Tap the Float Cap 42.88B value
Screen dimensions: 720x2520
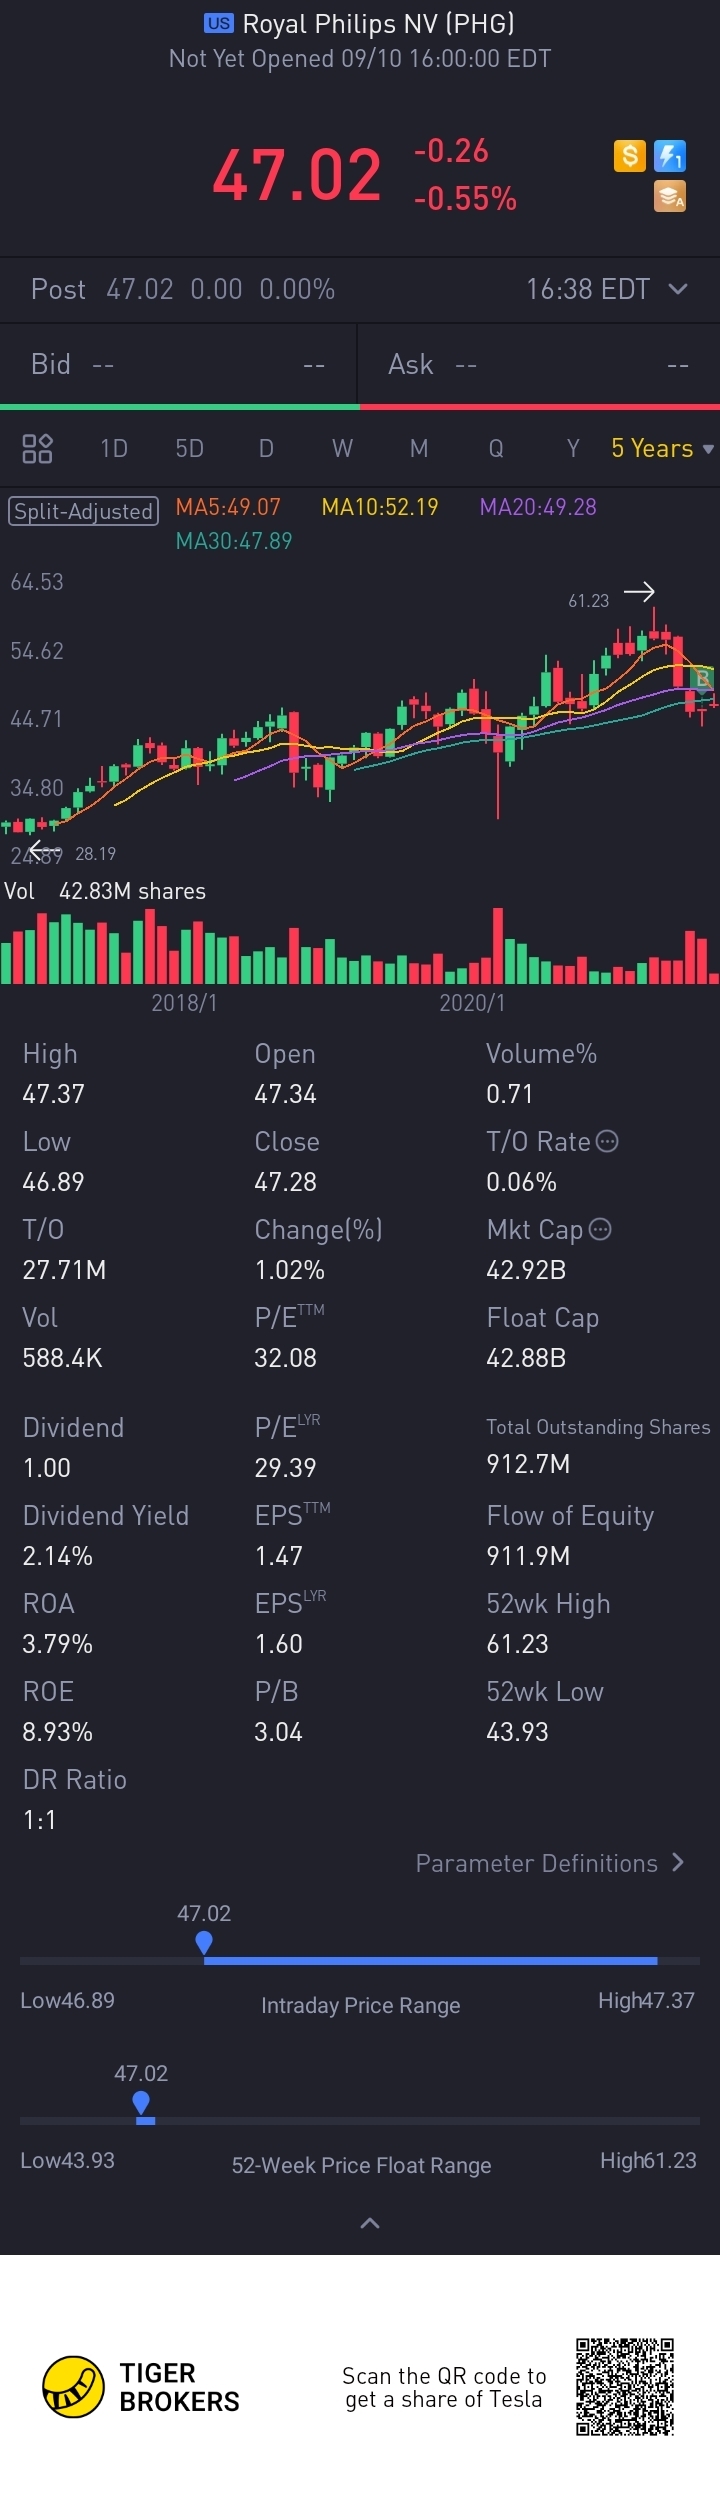(x=526, y=1358)
